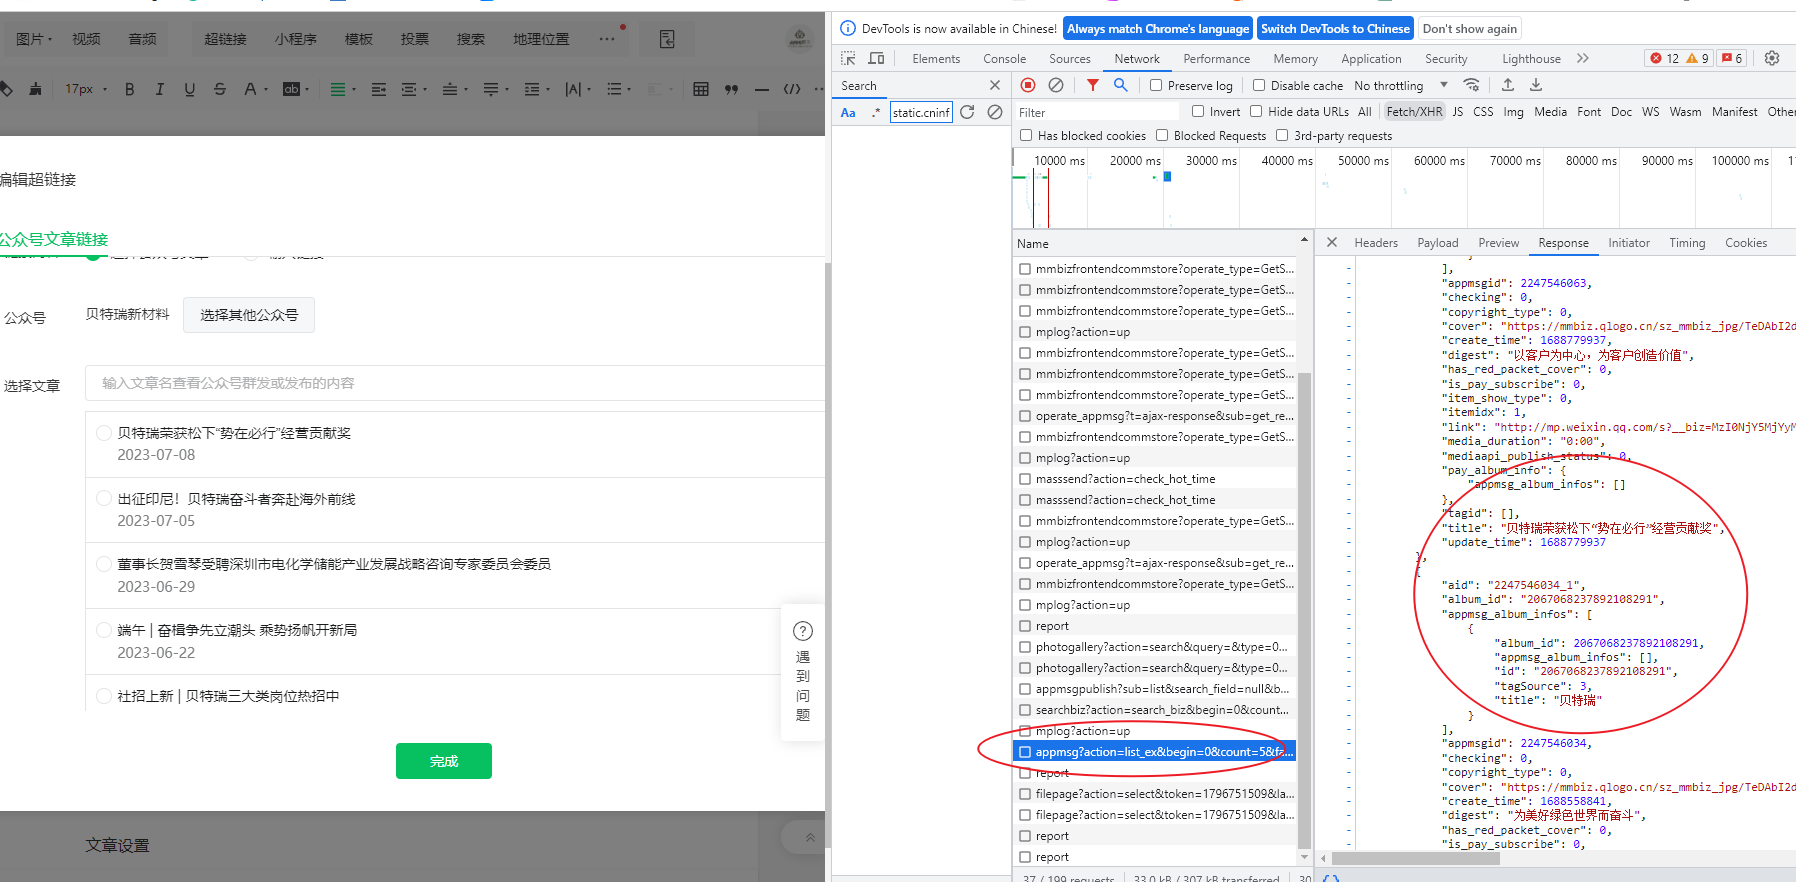Viewport: 1796px width, 882px height.
Task: Select the 端午 article radio button
Action: coord(104,630)
